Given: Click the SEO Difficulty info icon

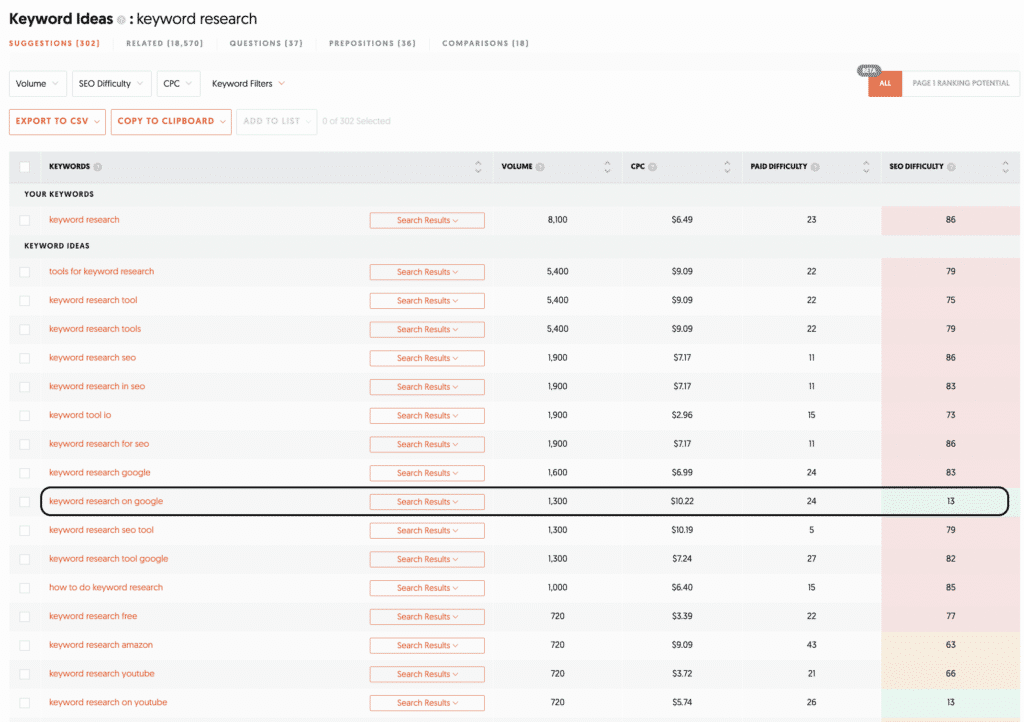Looking at the screenshot, I should [x=951, y=167].
